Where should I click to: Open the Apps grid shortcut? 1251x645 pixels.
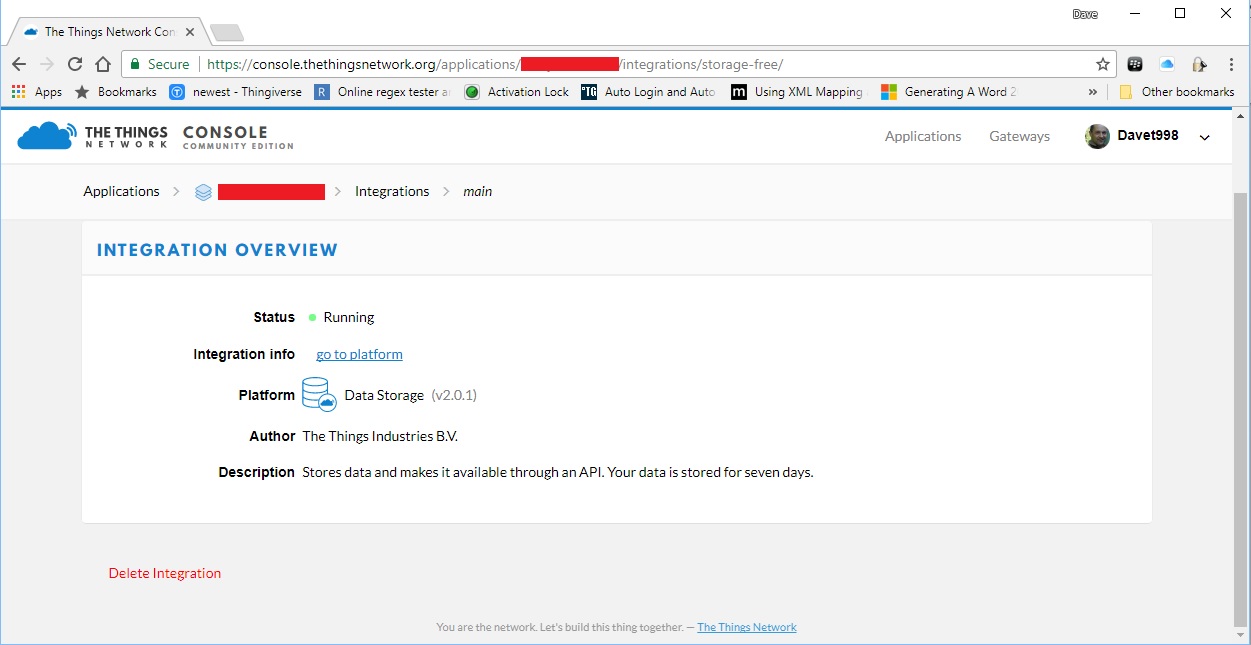37,92
